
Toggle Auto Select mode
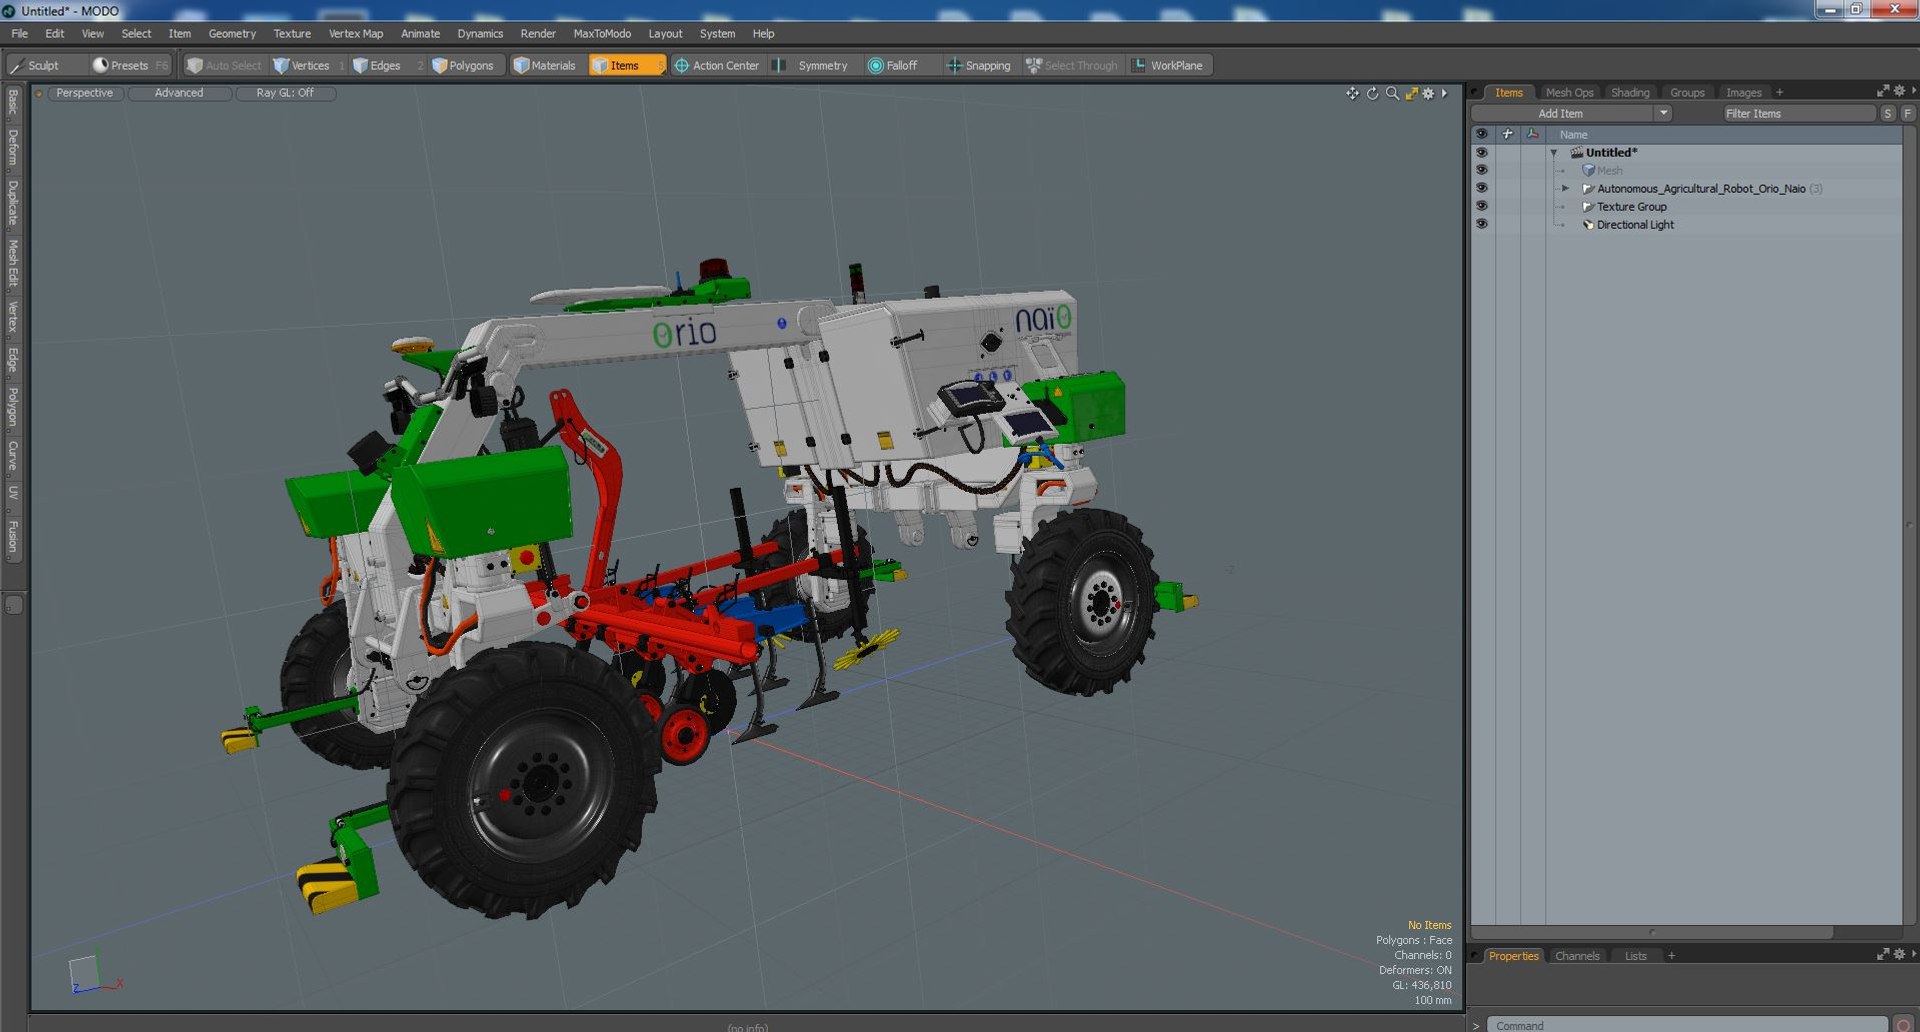point(224,65)
